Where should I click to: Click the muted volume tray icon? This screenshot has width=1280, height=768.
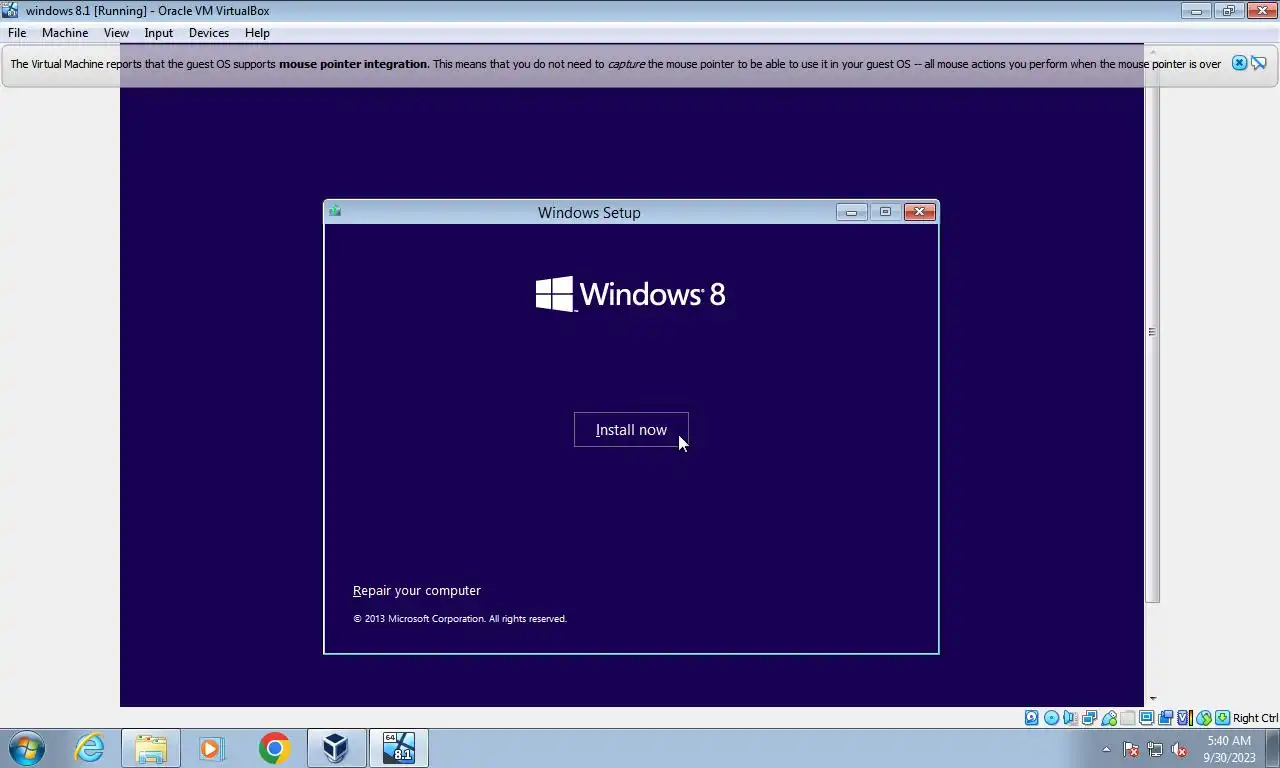(x=1179, y=749)
